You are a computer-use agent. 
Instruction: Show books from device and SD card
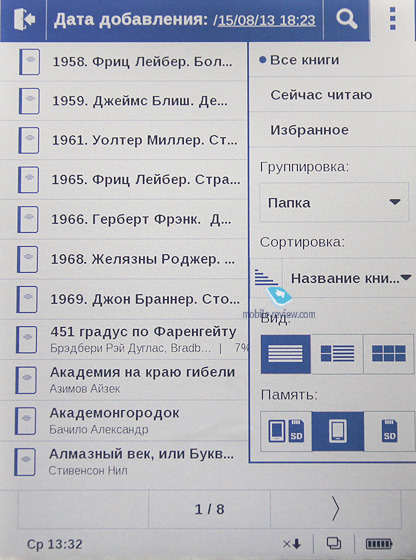286,431
